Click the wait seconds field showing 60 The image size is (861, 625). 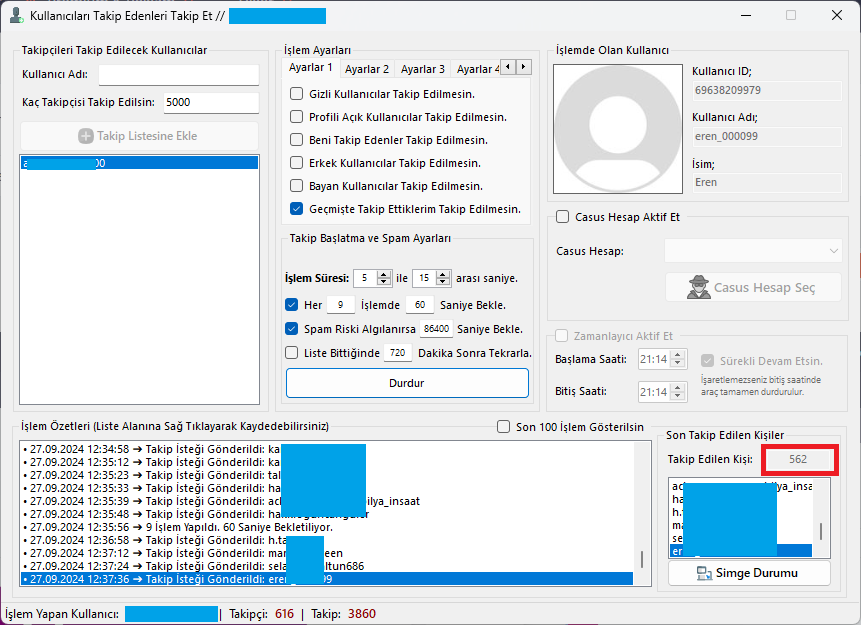pos(420,305)
